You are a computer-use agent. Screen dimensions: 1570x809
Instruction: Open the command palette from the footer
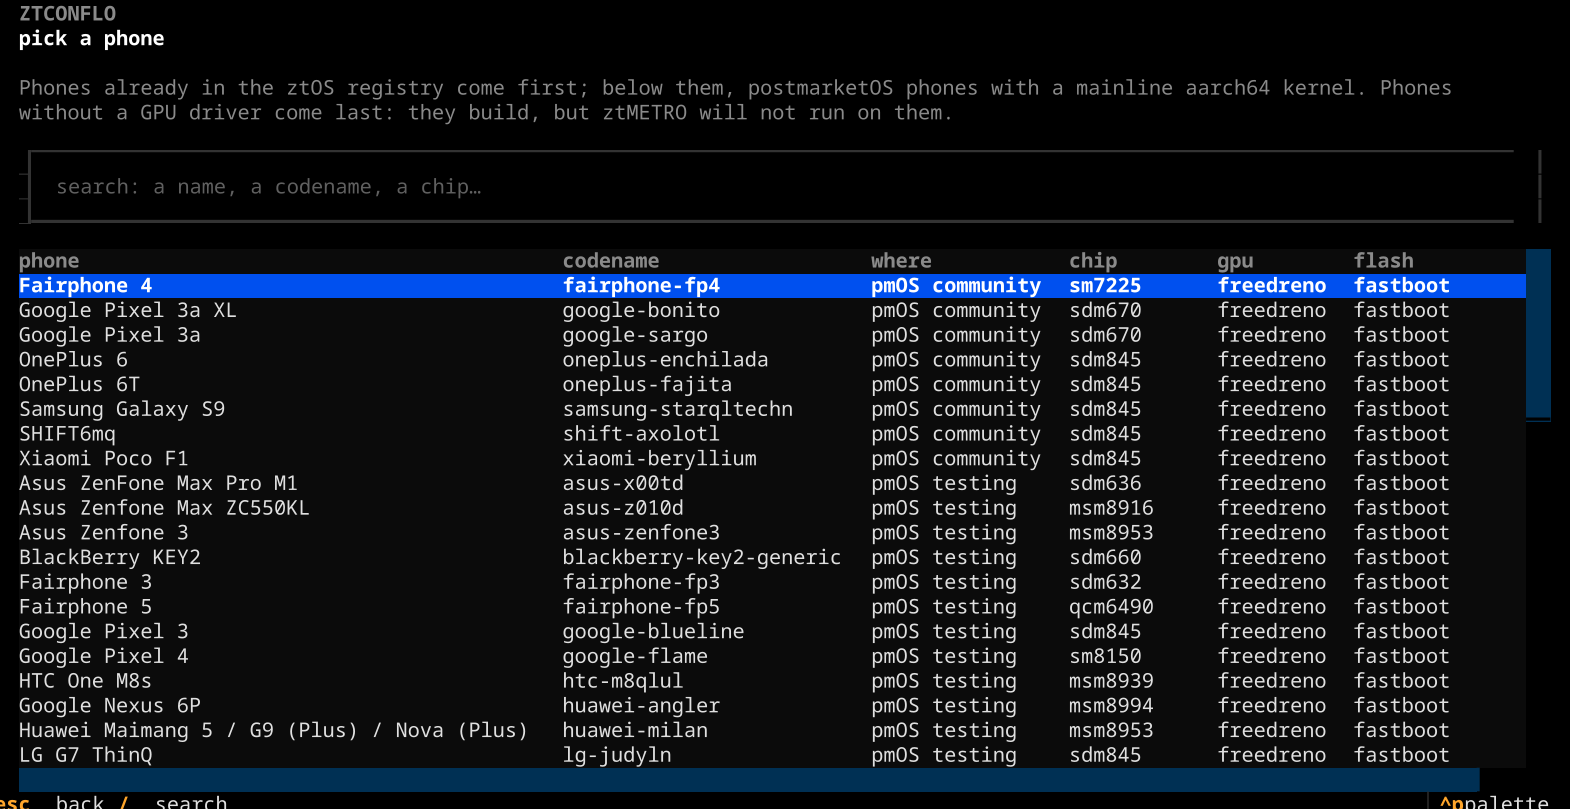click(x=1494, y=801)
